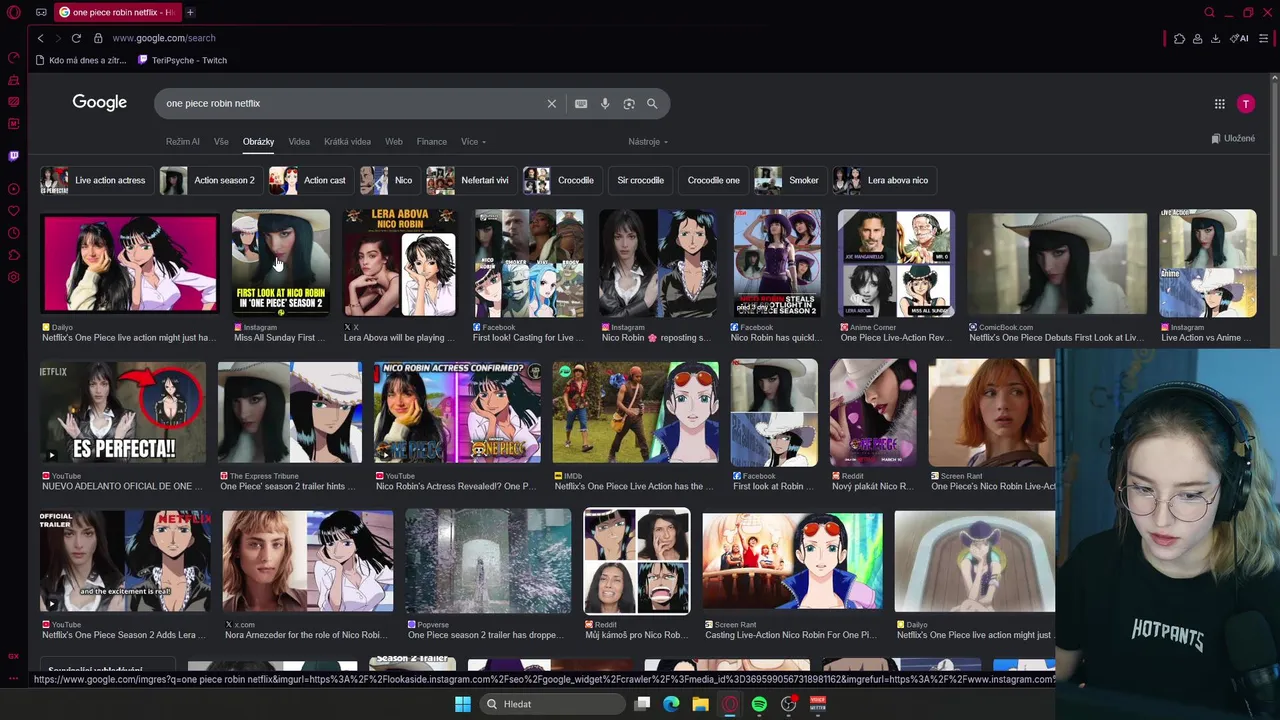Open the Kdo má dnes a zítr... bookmark

pos(81,61)
